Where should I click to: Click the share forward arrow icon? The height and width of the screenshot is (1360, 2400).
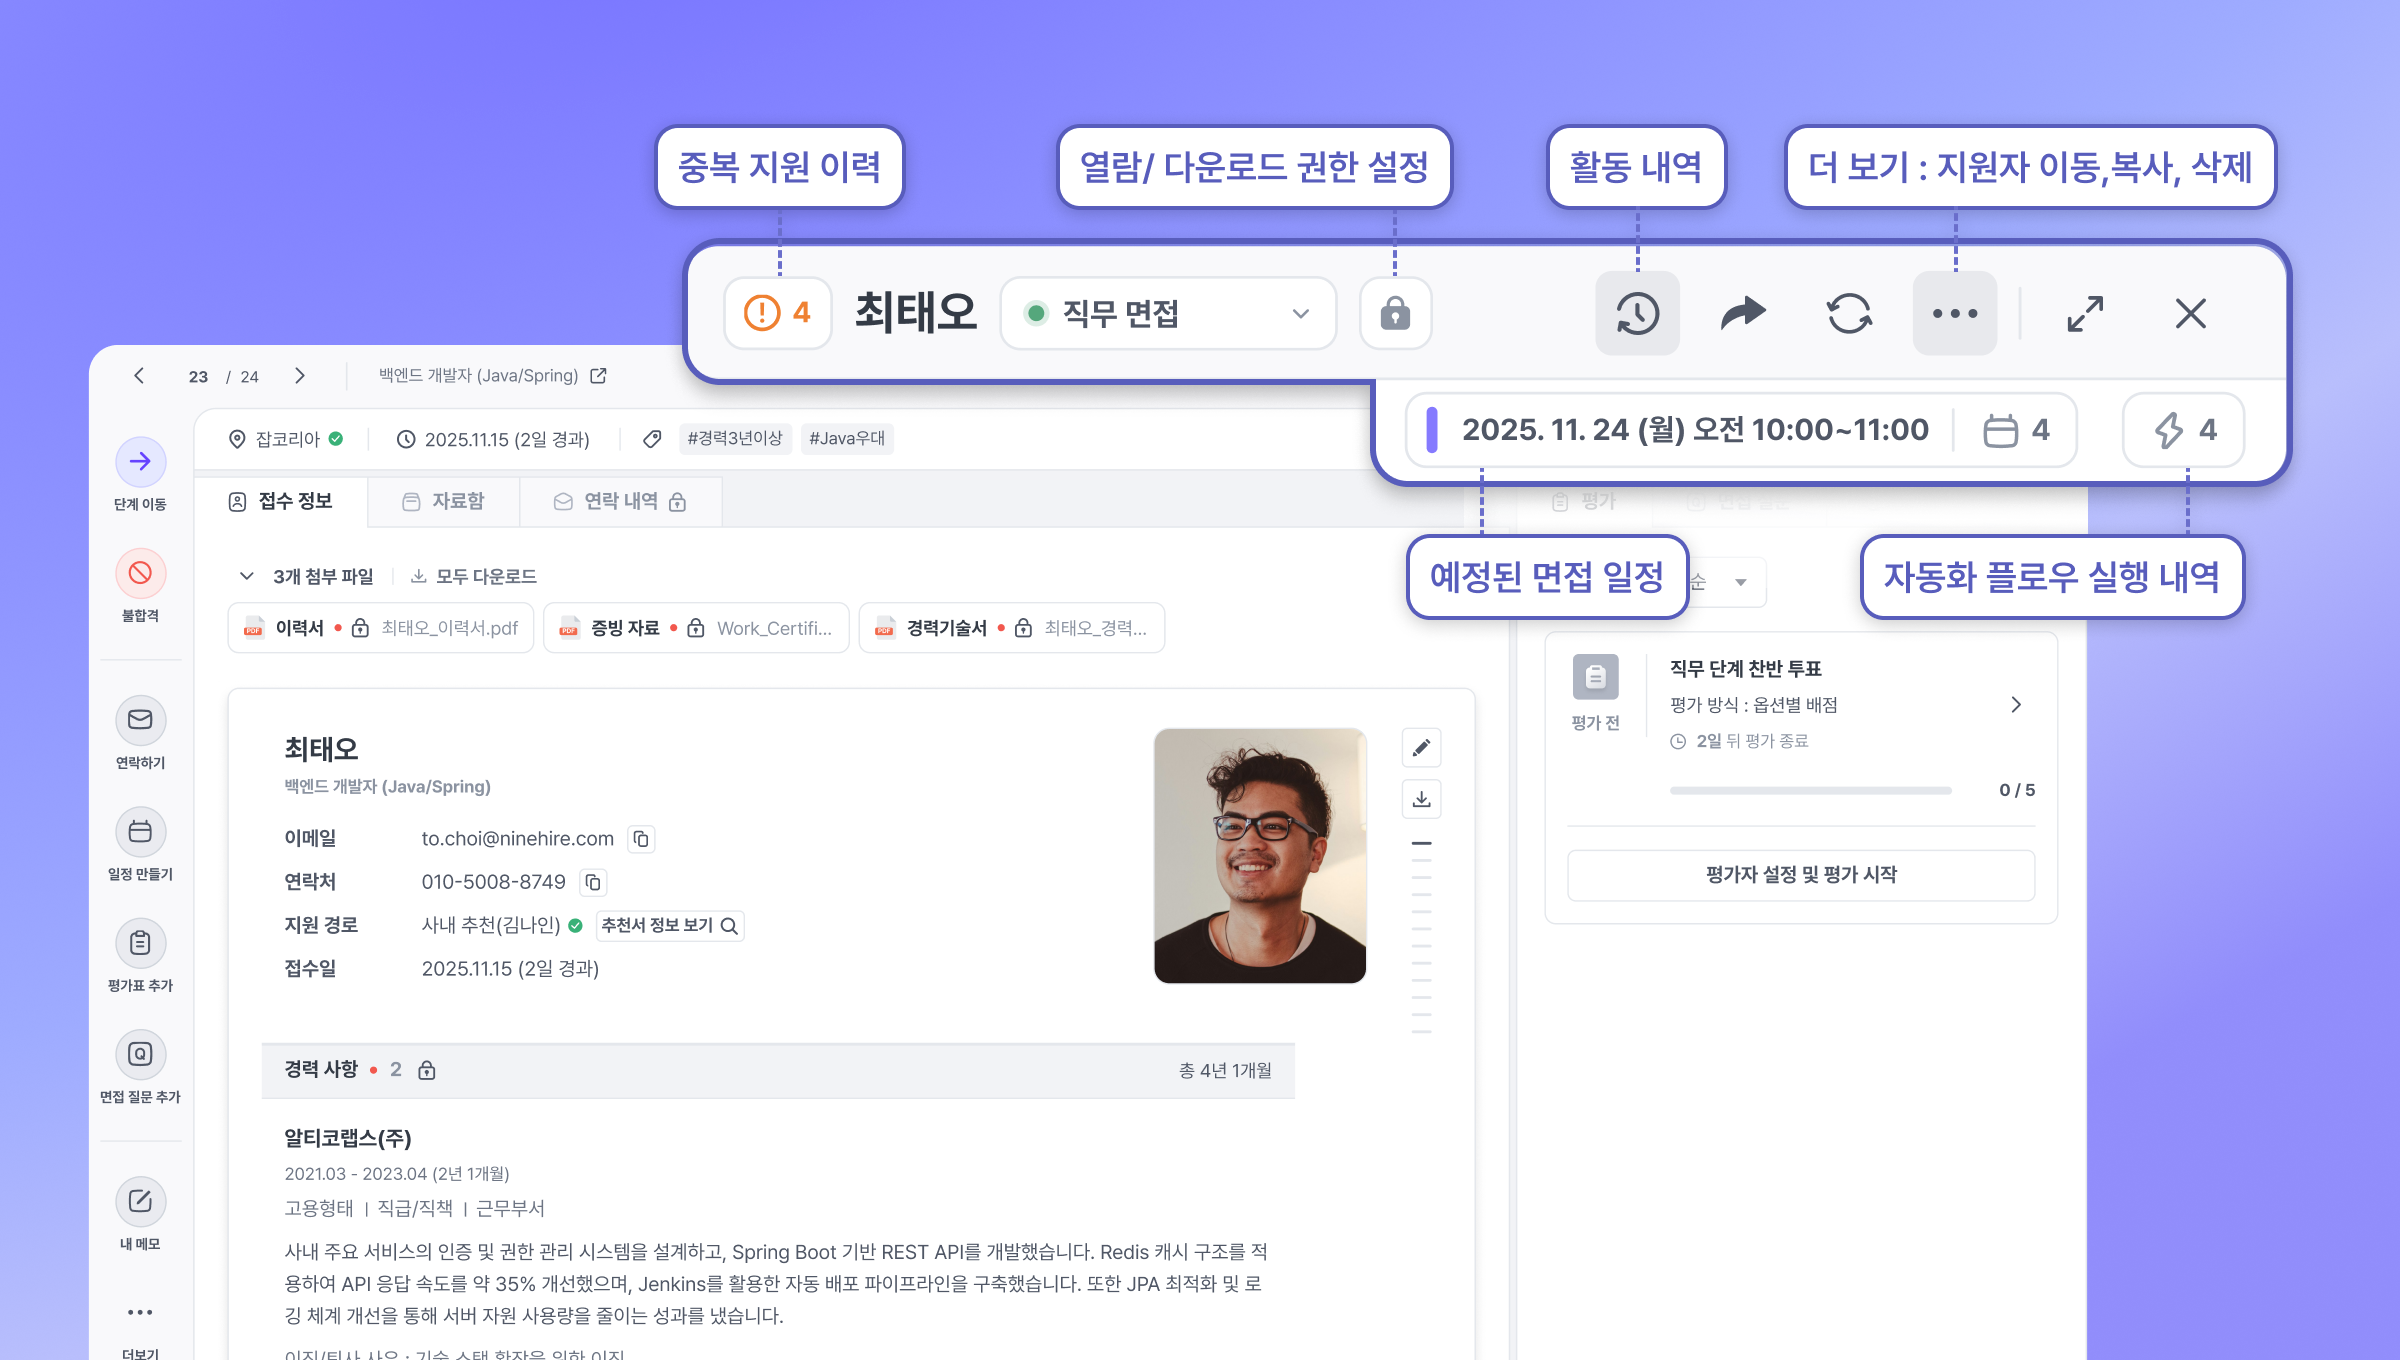(x=1743, y=314)
